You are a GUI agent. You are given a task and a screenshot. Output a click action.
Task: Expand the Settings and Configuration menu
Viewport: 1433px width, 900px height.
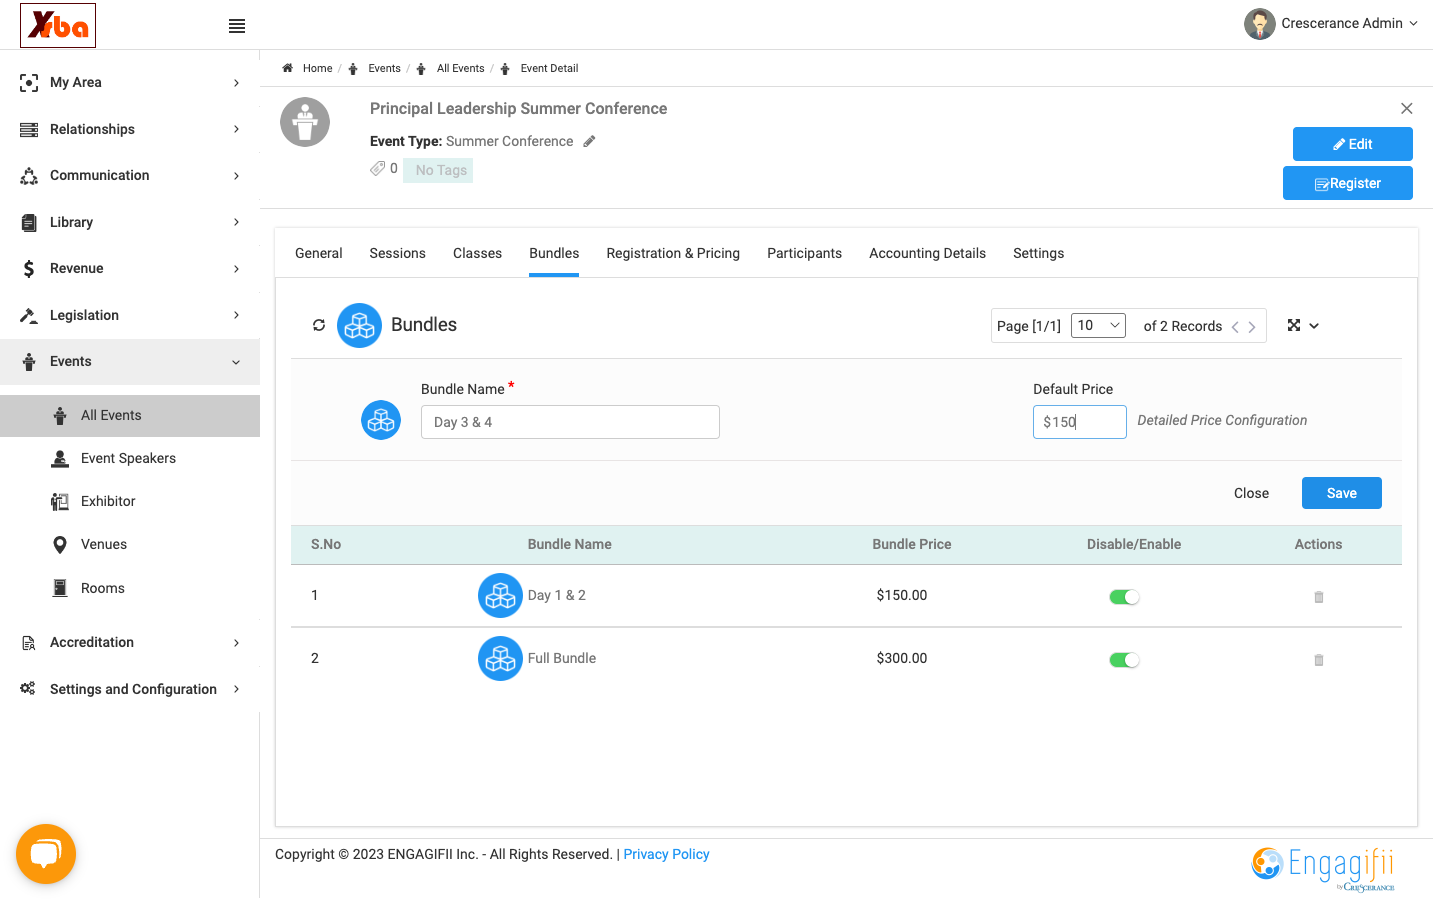130,689
